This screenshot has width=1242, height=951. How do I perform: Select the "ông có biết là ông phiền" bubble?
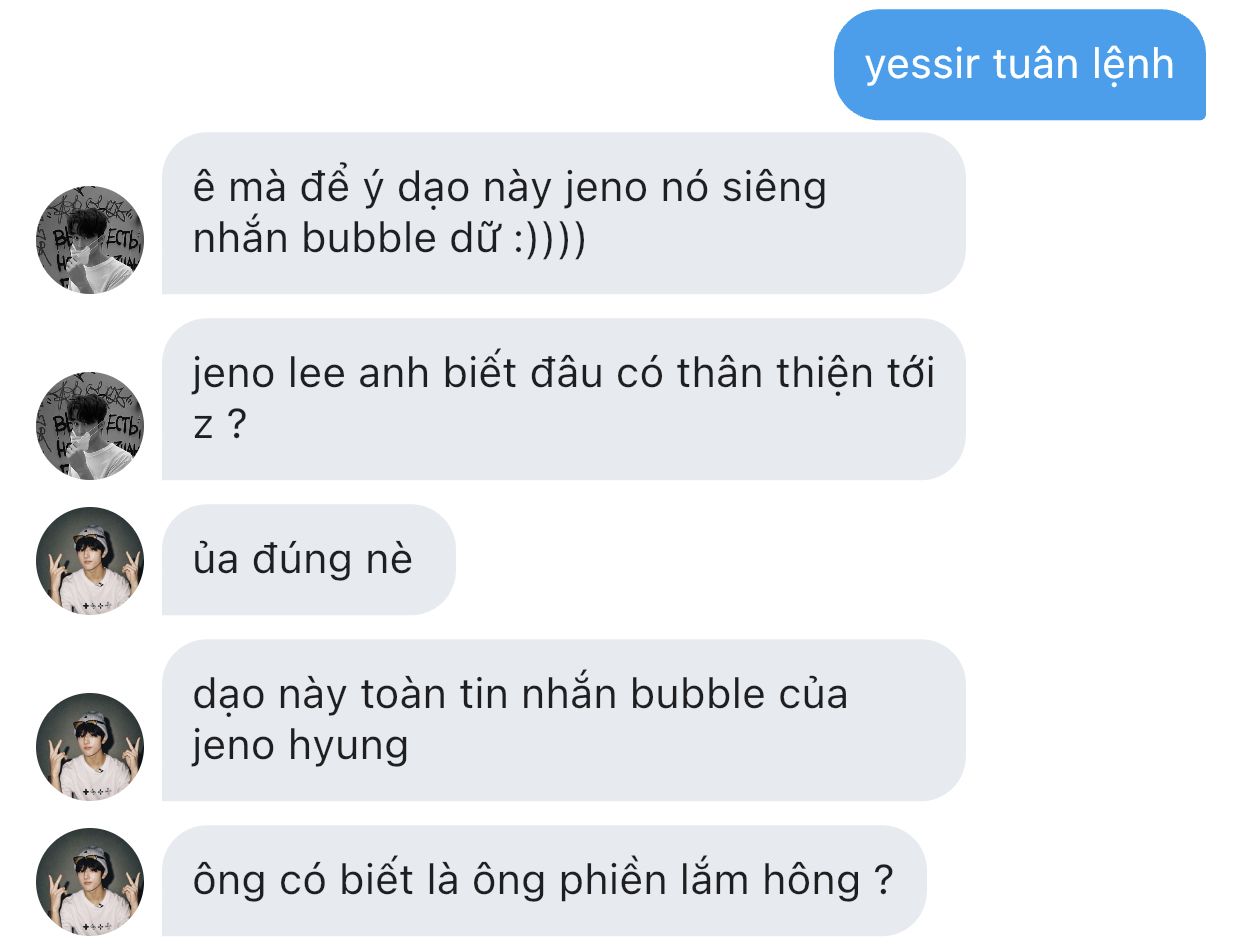point(544,881)
